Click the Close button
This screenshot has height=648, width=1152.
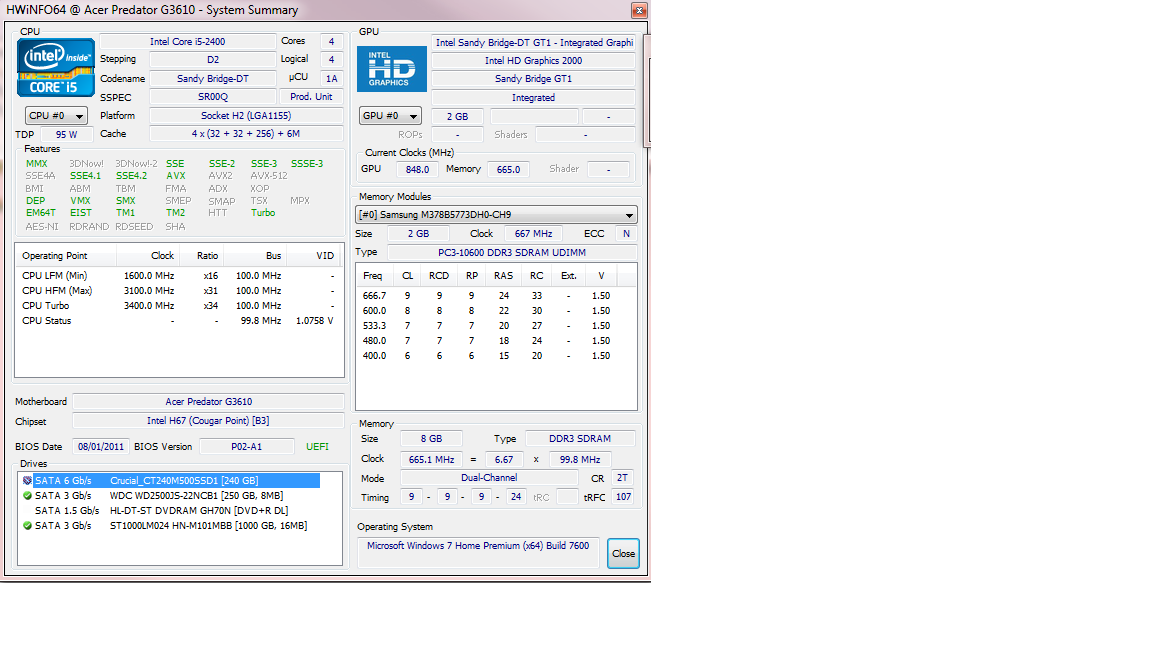point(623,554)
